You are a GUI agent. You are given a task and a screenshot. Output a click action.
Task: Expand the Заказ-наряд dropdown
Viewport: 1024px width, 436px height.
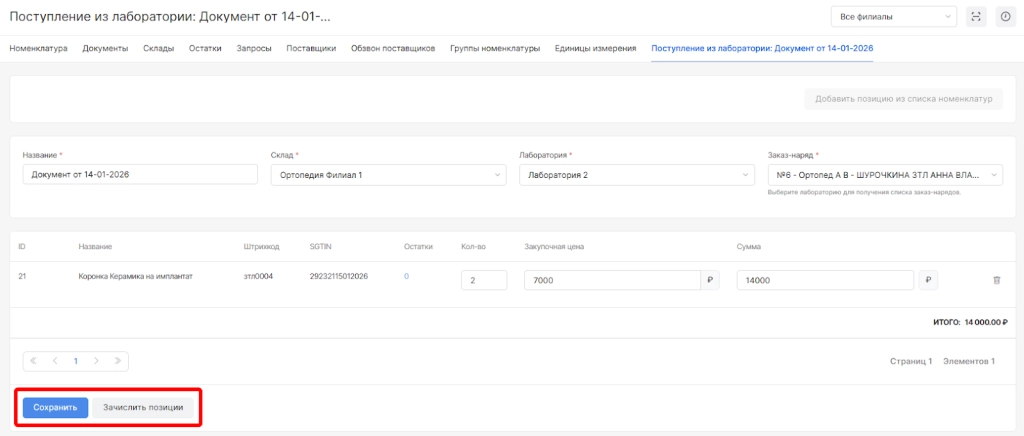tap(885, 174)
